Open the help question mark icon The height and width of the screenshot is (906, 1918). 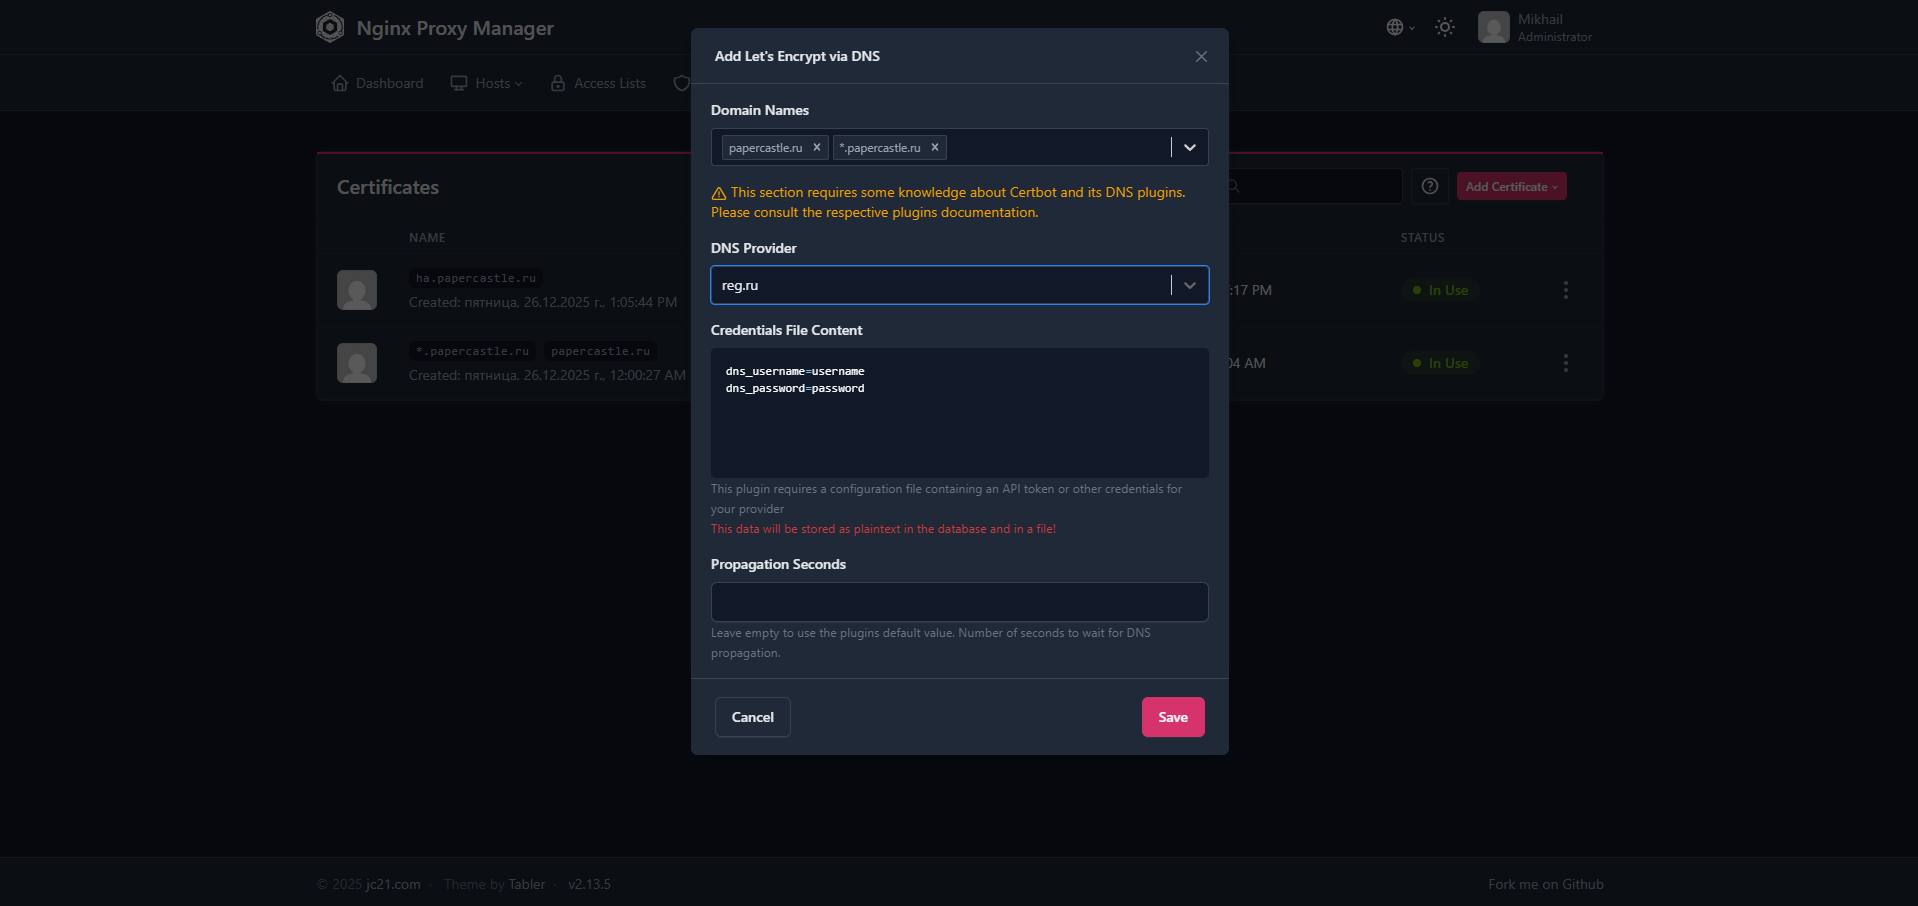click(1430, 186)
